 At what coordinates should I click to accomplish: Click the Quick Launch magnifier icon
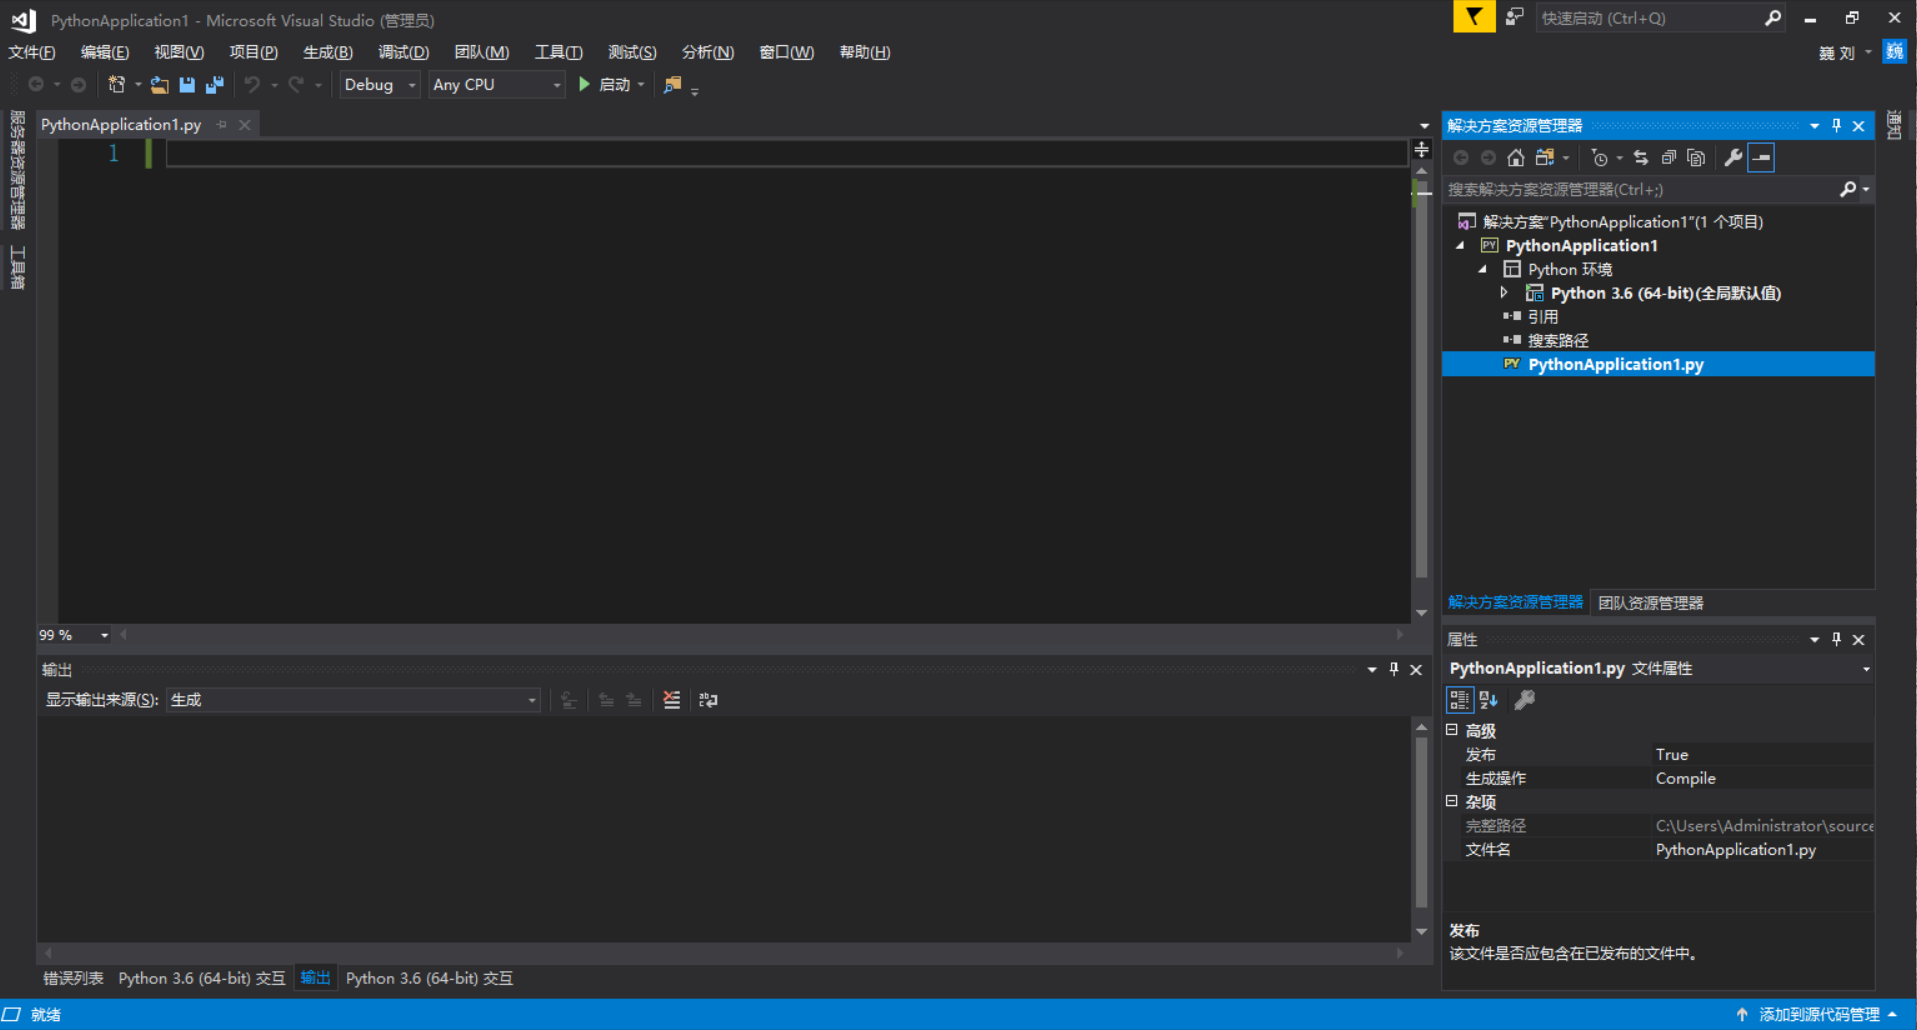coord(1773,18)
